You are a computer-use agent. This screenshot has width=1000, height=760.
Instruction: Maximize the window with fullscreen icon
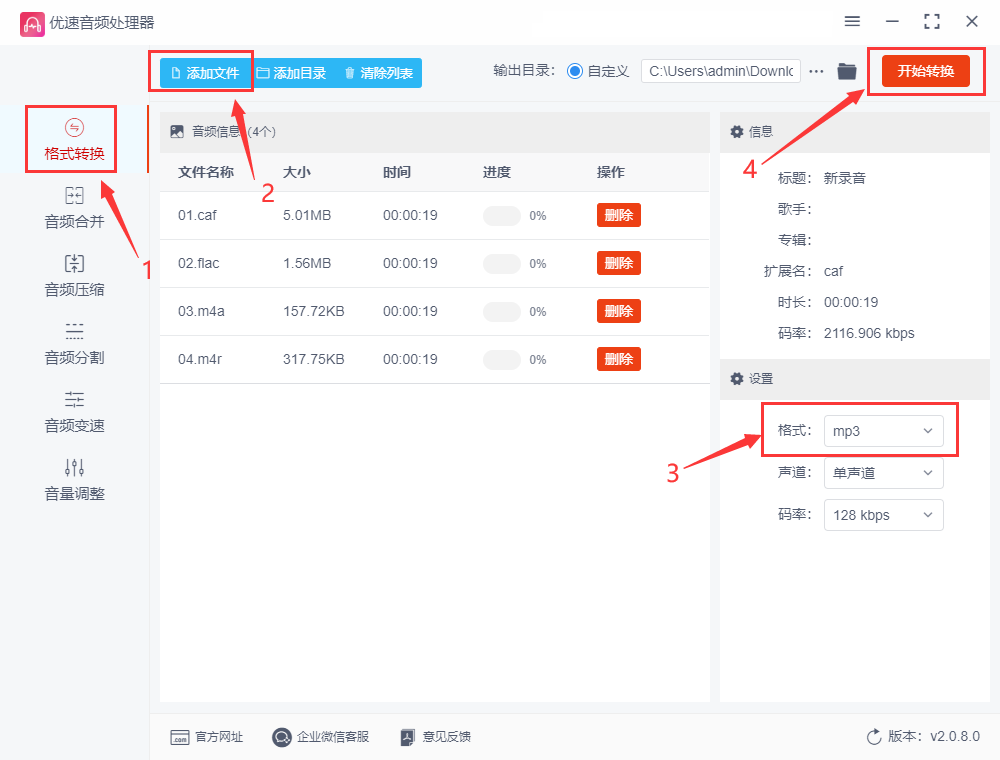(x=932, y=22)
